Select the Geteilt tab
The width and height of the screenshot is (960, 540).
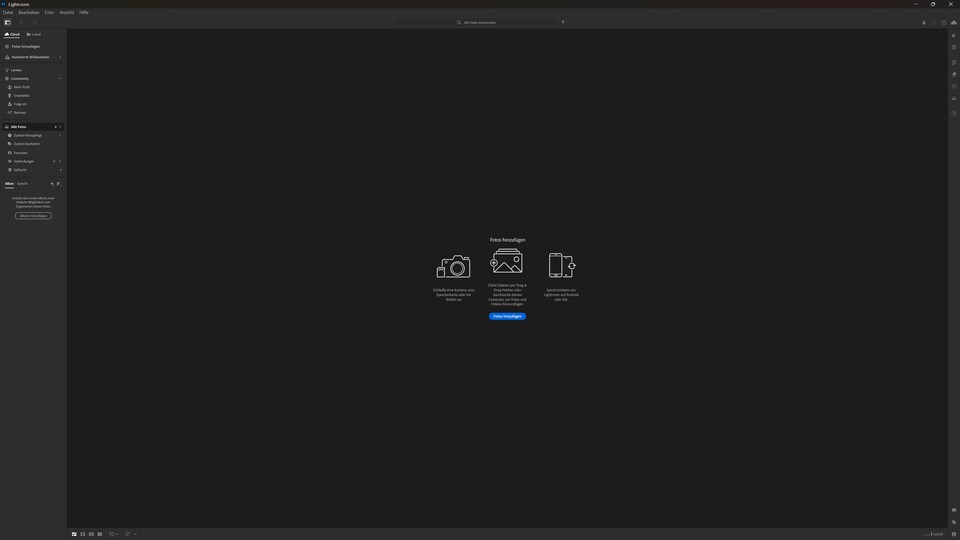(22, 184)
